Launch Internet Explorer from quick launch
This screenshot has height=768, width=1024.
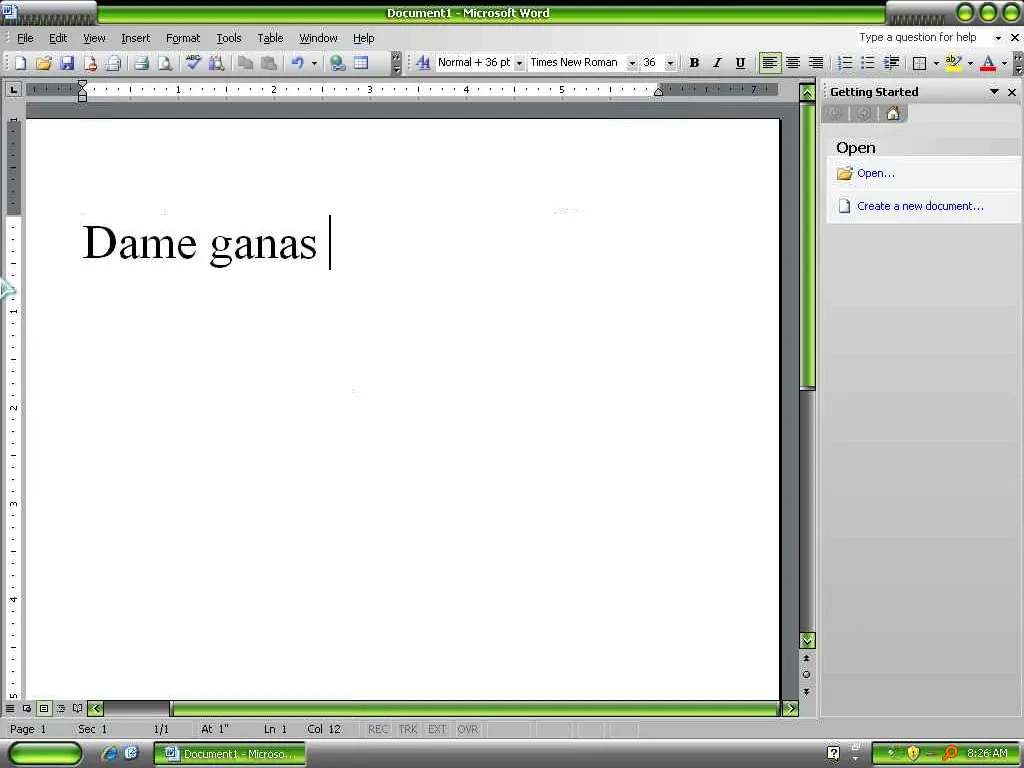[x=109, y=754]
